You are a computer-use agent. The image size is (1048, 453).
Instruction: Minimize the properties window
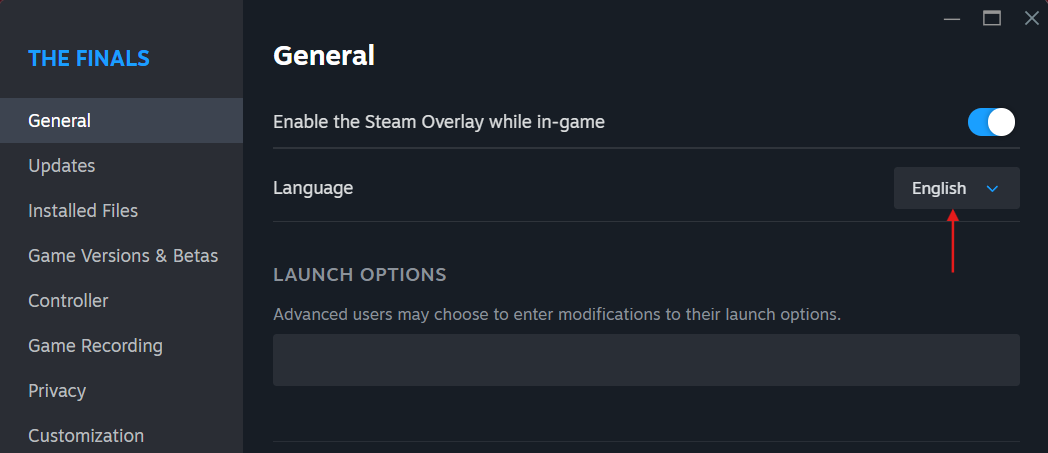[952, 18]
